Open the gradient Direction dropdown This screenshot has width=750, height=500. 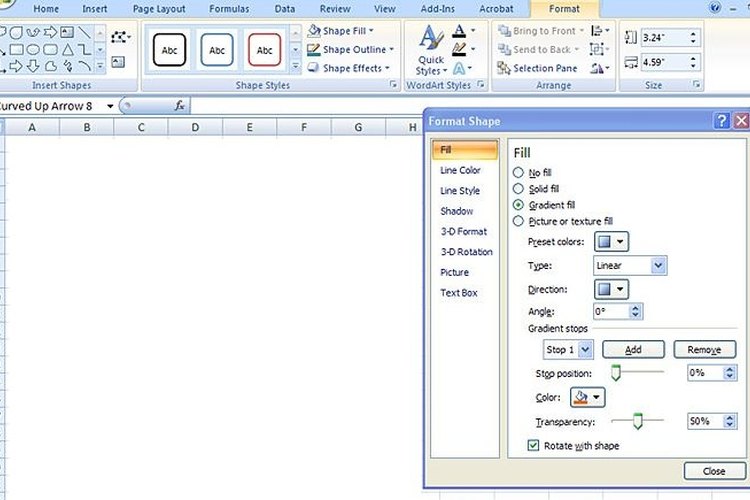pyautogui.click(x=611, y=289)
